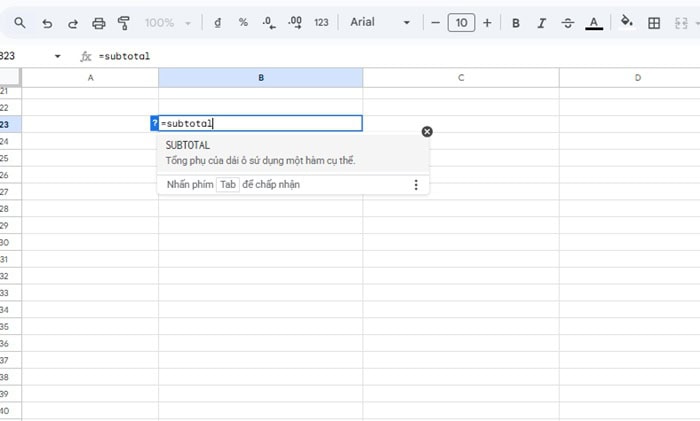Screen dimensions: 700x421
Task: Click the search menus magnifier icon
Action: click(20, 23)
